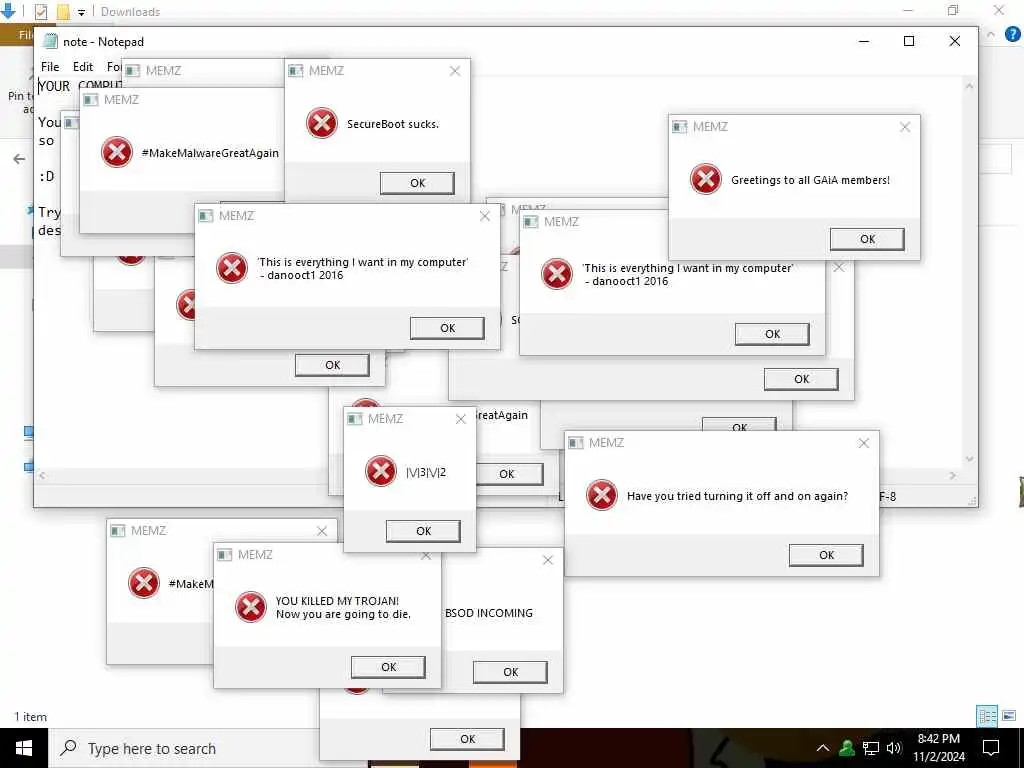1024x768 pixels.
Task: Go back using Explorer's back arrow
Action: (19, 159)
